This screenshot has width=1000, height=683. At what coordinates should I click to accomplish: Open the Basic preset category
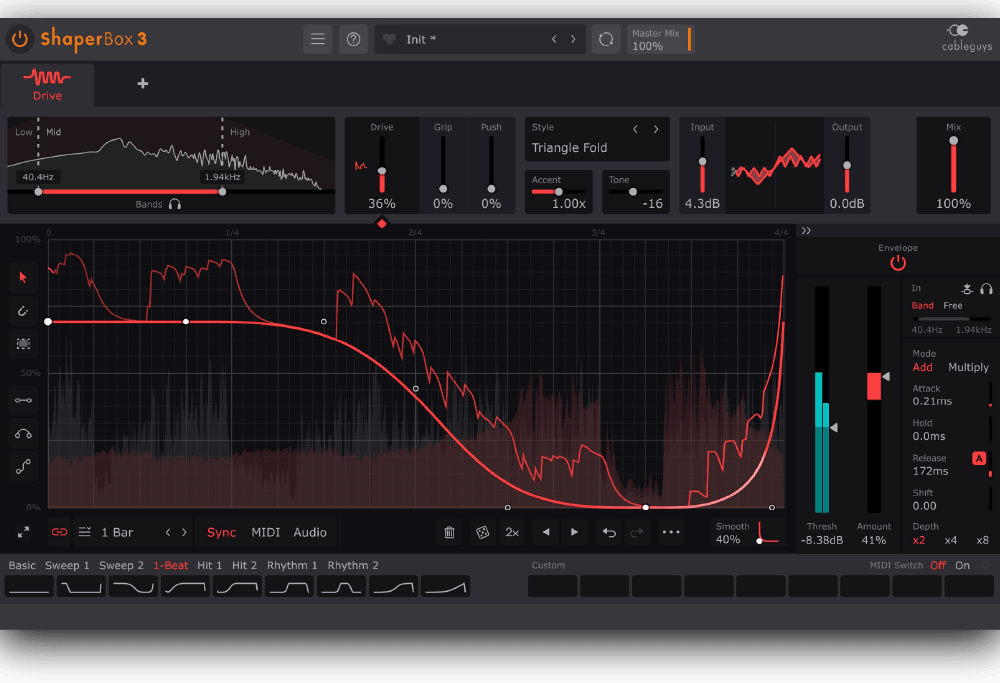click(x=22, y=565)
